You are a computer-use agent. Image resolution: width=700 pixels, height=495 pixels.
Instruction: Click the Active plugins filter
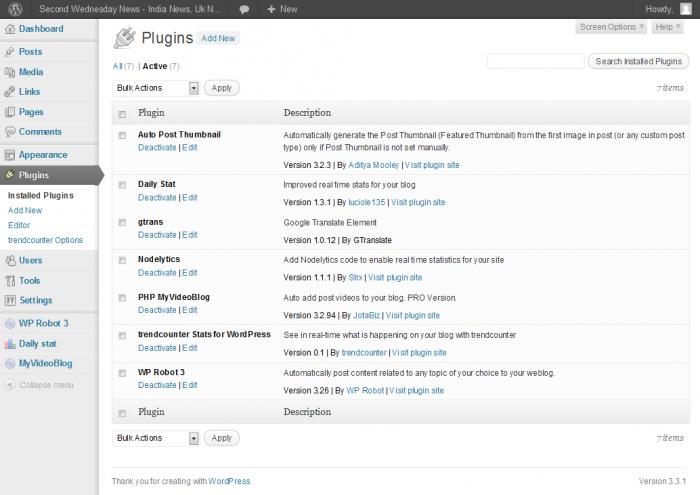[155, 66]
